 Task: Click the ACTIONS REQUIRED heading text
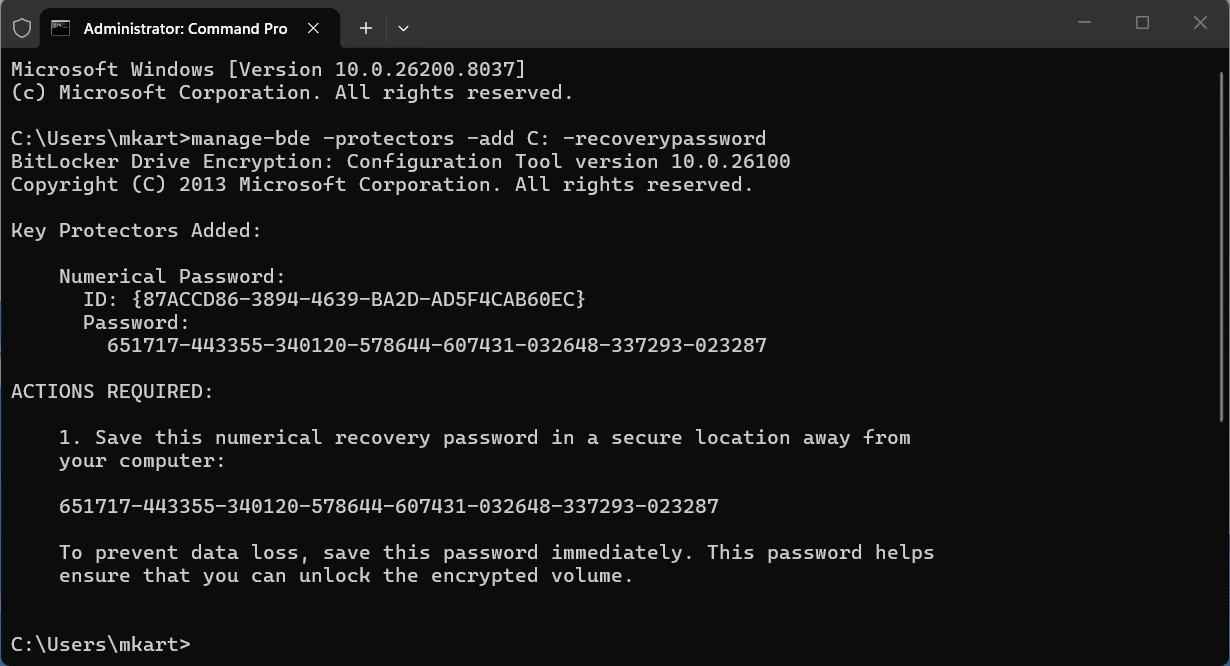tap(112, 392)
